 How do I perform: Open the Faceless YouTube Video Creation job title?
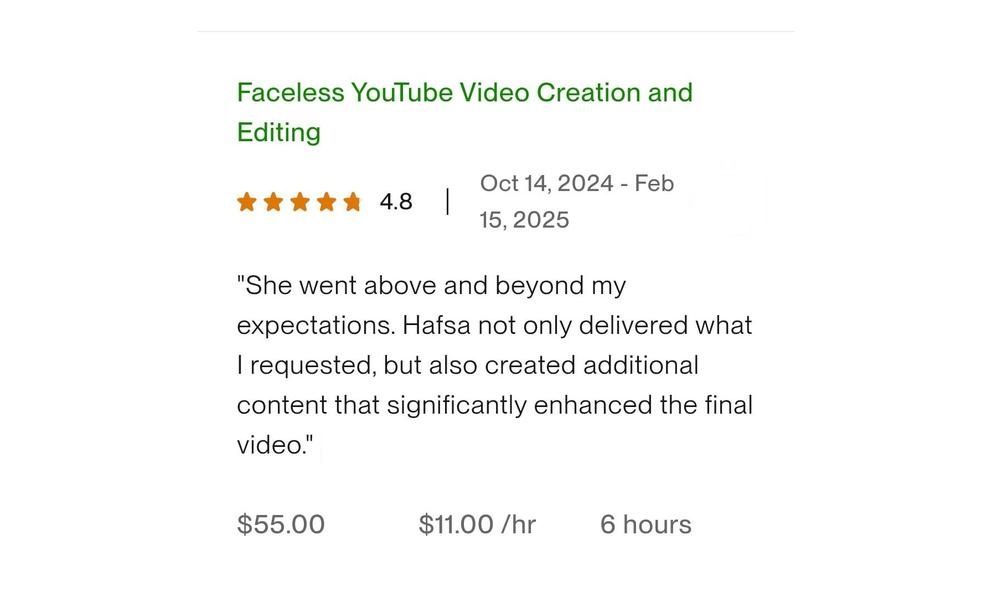coord(464,93)
